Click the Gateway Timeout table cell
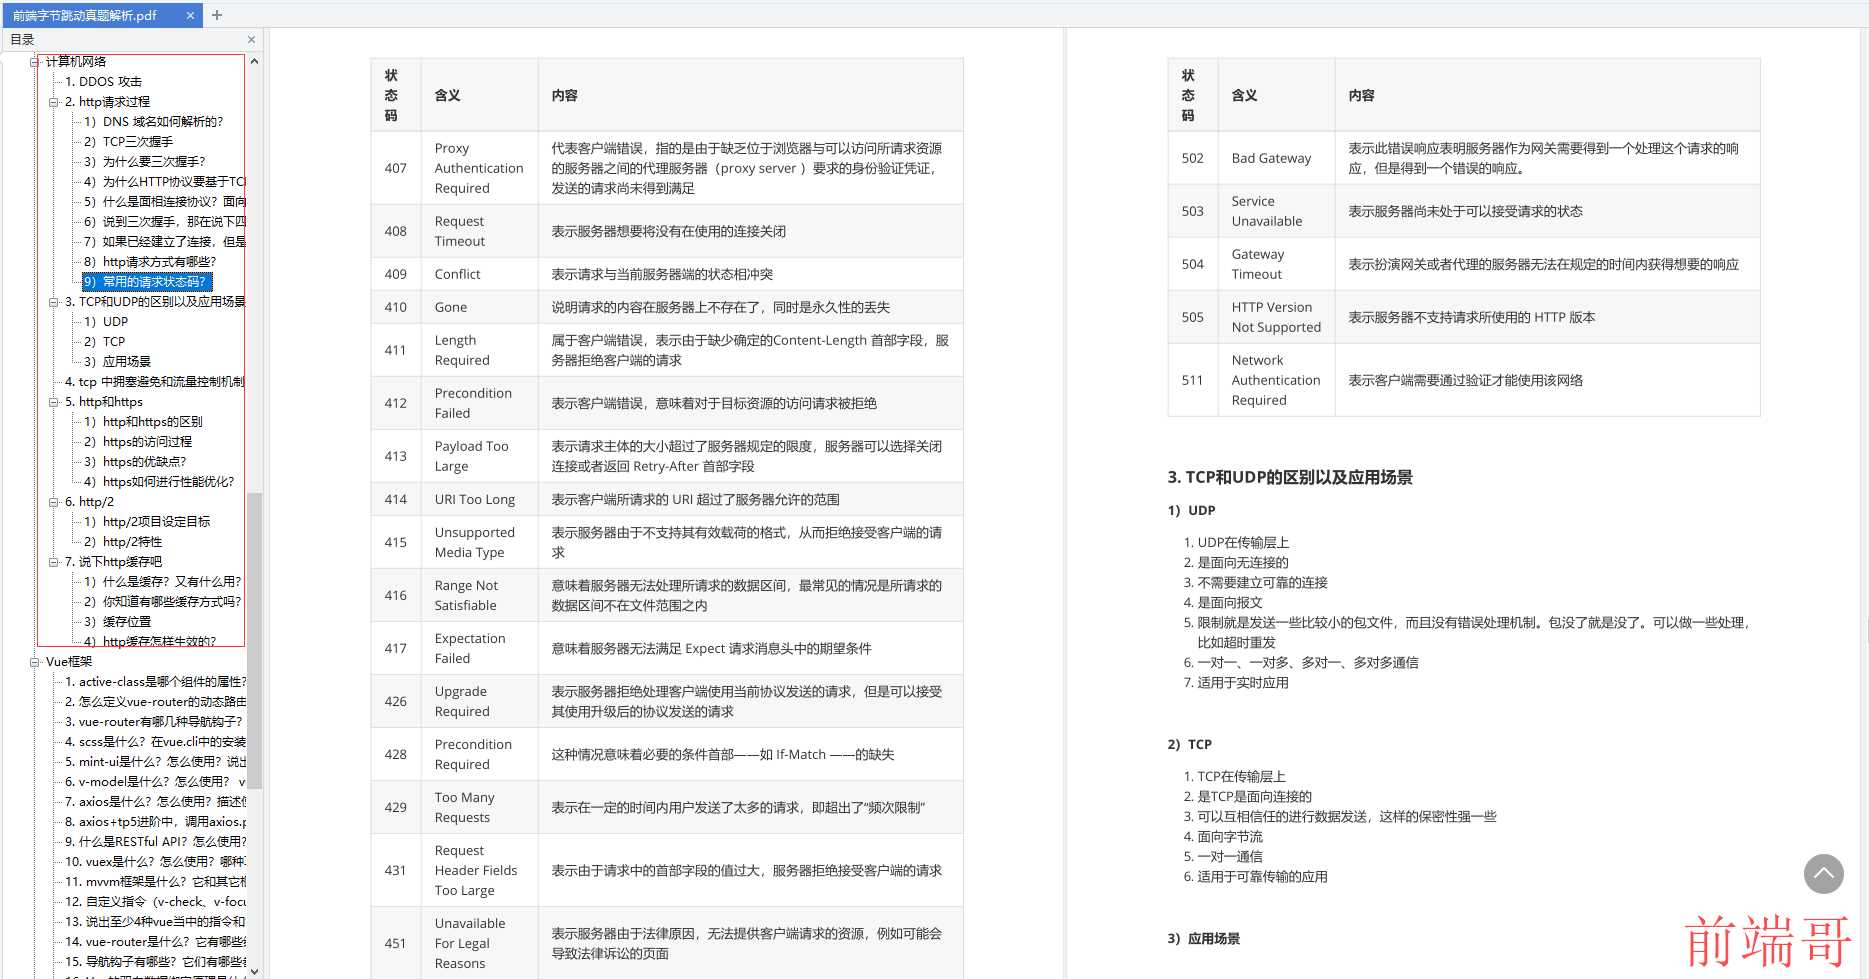 pos(1276,264)
